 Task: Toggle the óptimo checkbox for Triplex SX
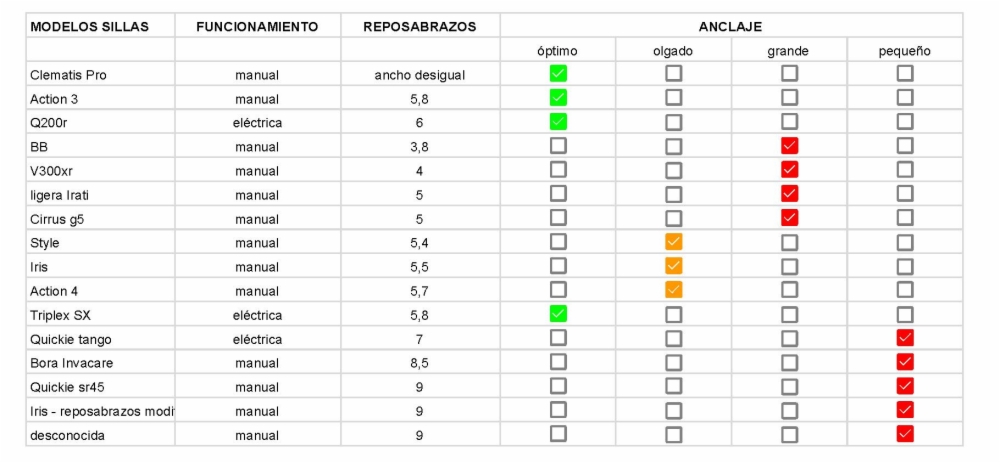(558, 314)
